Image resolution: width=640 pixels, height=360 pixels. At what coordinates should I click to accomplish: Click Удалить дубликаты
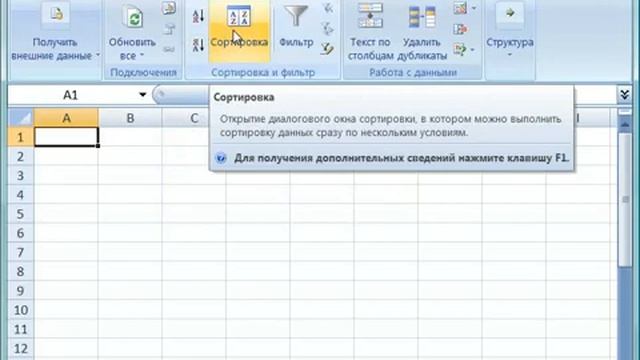[422, 31]
